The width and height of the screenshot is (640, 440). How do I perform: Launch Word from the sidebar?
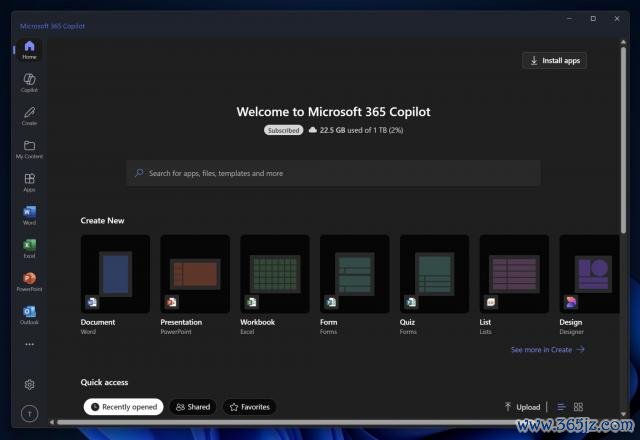tap(29, 215)
